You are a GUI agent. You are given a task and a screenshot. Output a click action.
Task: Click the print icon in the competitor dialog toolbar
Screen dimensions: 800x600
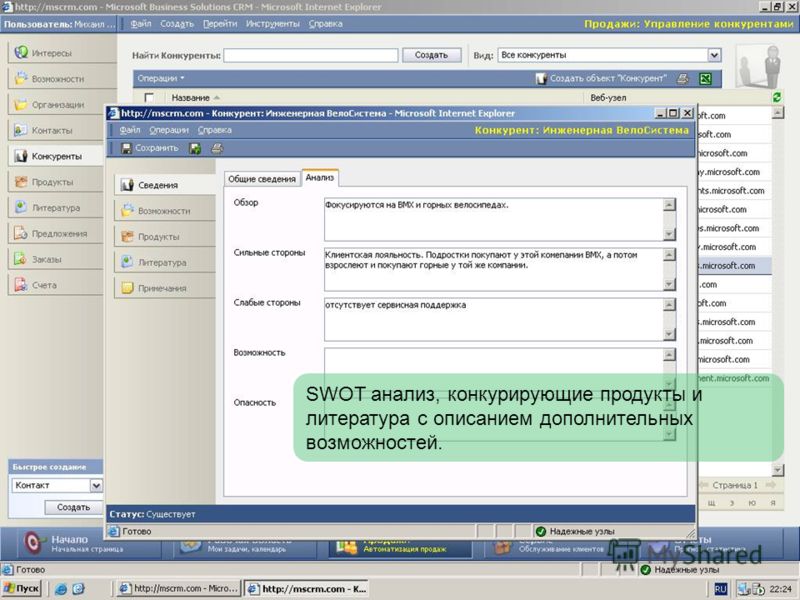217,148
